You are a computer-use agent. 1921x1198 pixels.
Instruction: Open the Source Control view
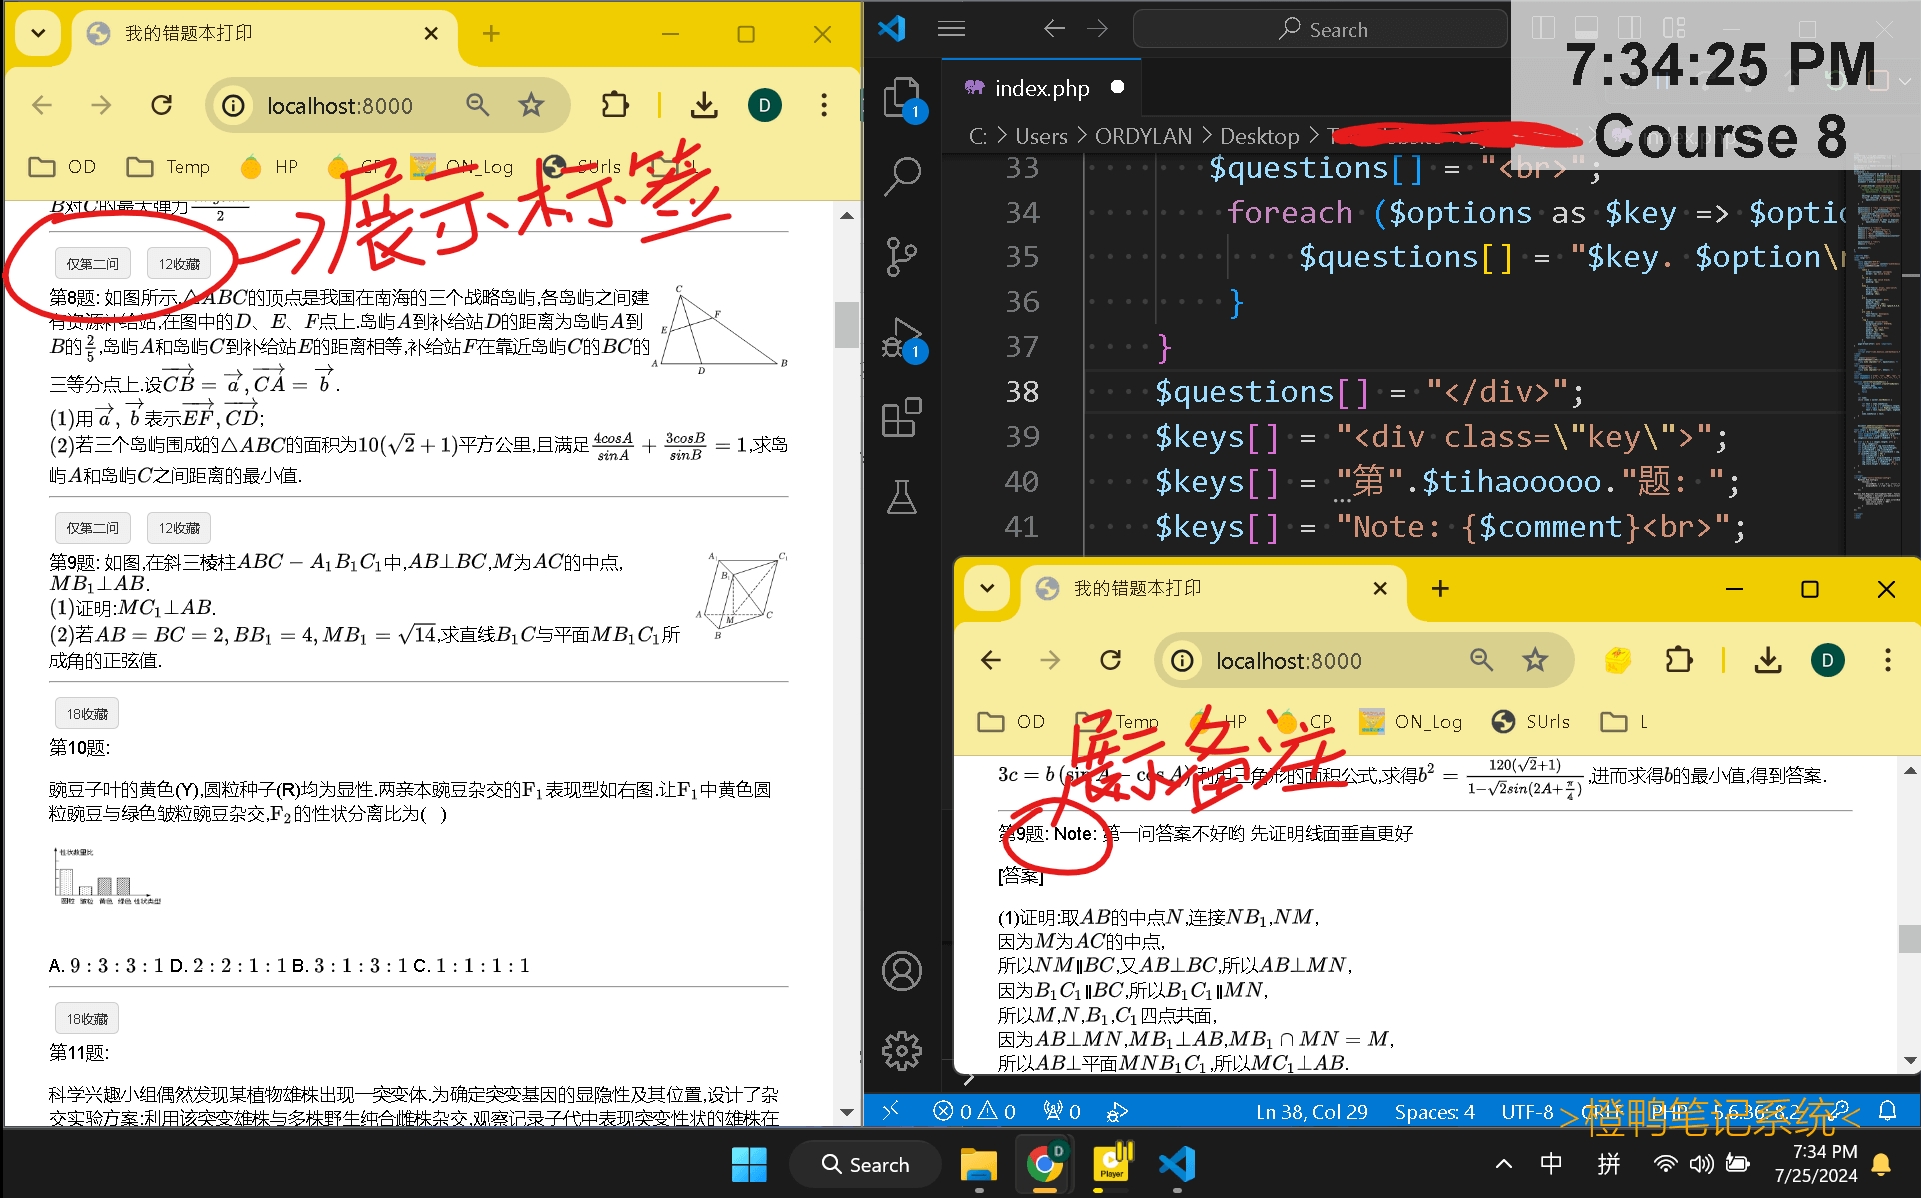coord(901,256)
